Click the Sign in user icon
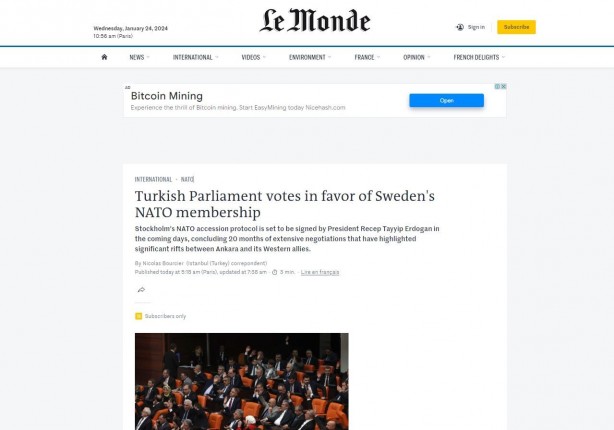The height and width of the screenshot is (430, 614). click(460, 27)
